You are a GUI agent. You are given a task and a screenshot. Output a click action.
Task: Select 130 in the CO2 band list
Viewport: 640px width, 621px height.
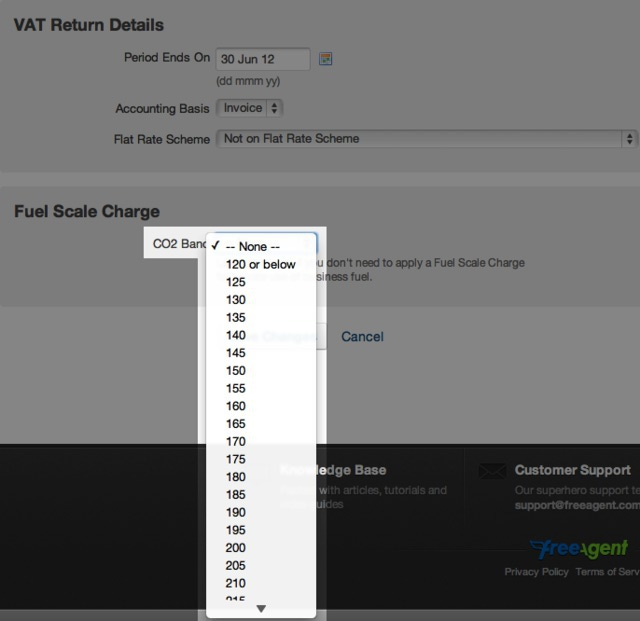pos(236,300)
